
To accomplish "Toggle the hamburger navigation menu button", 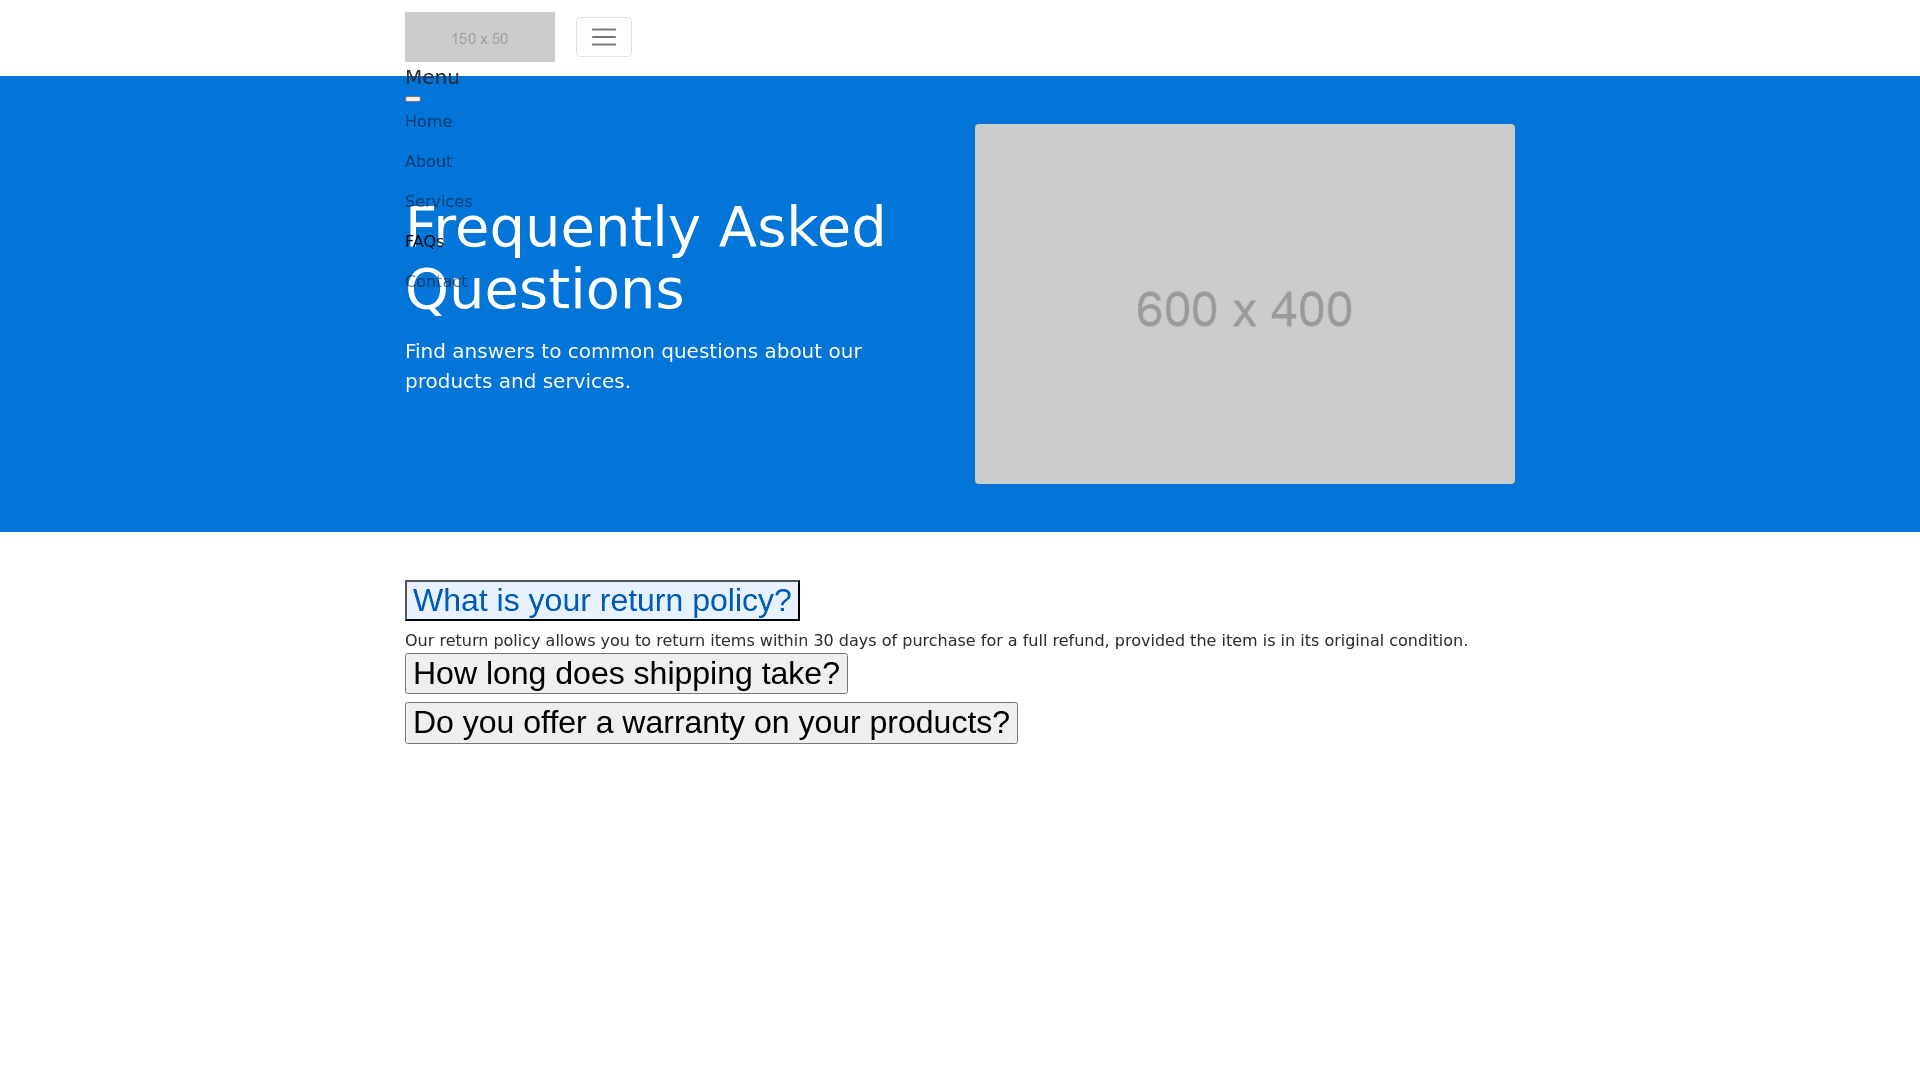I will coord(603,37).
